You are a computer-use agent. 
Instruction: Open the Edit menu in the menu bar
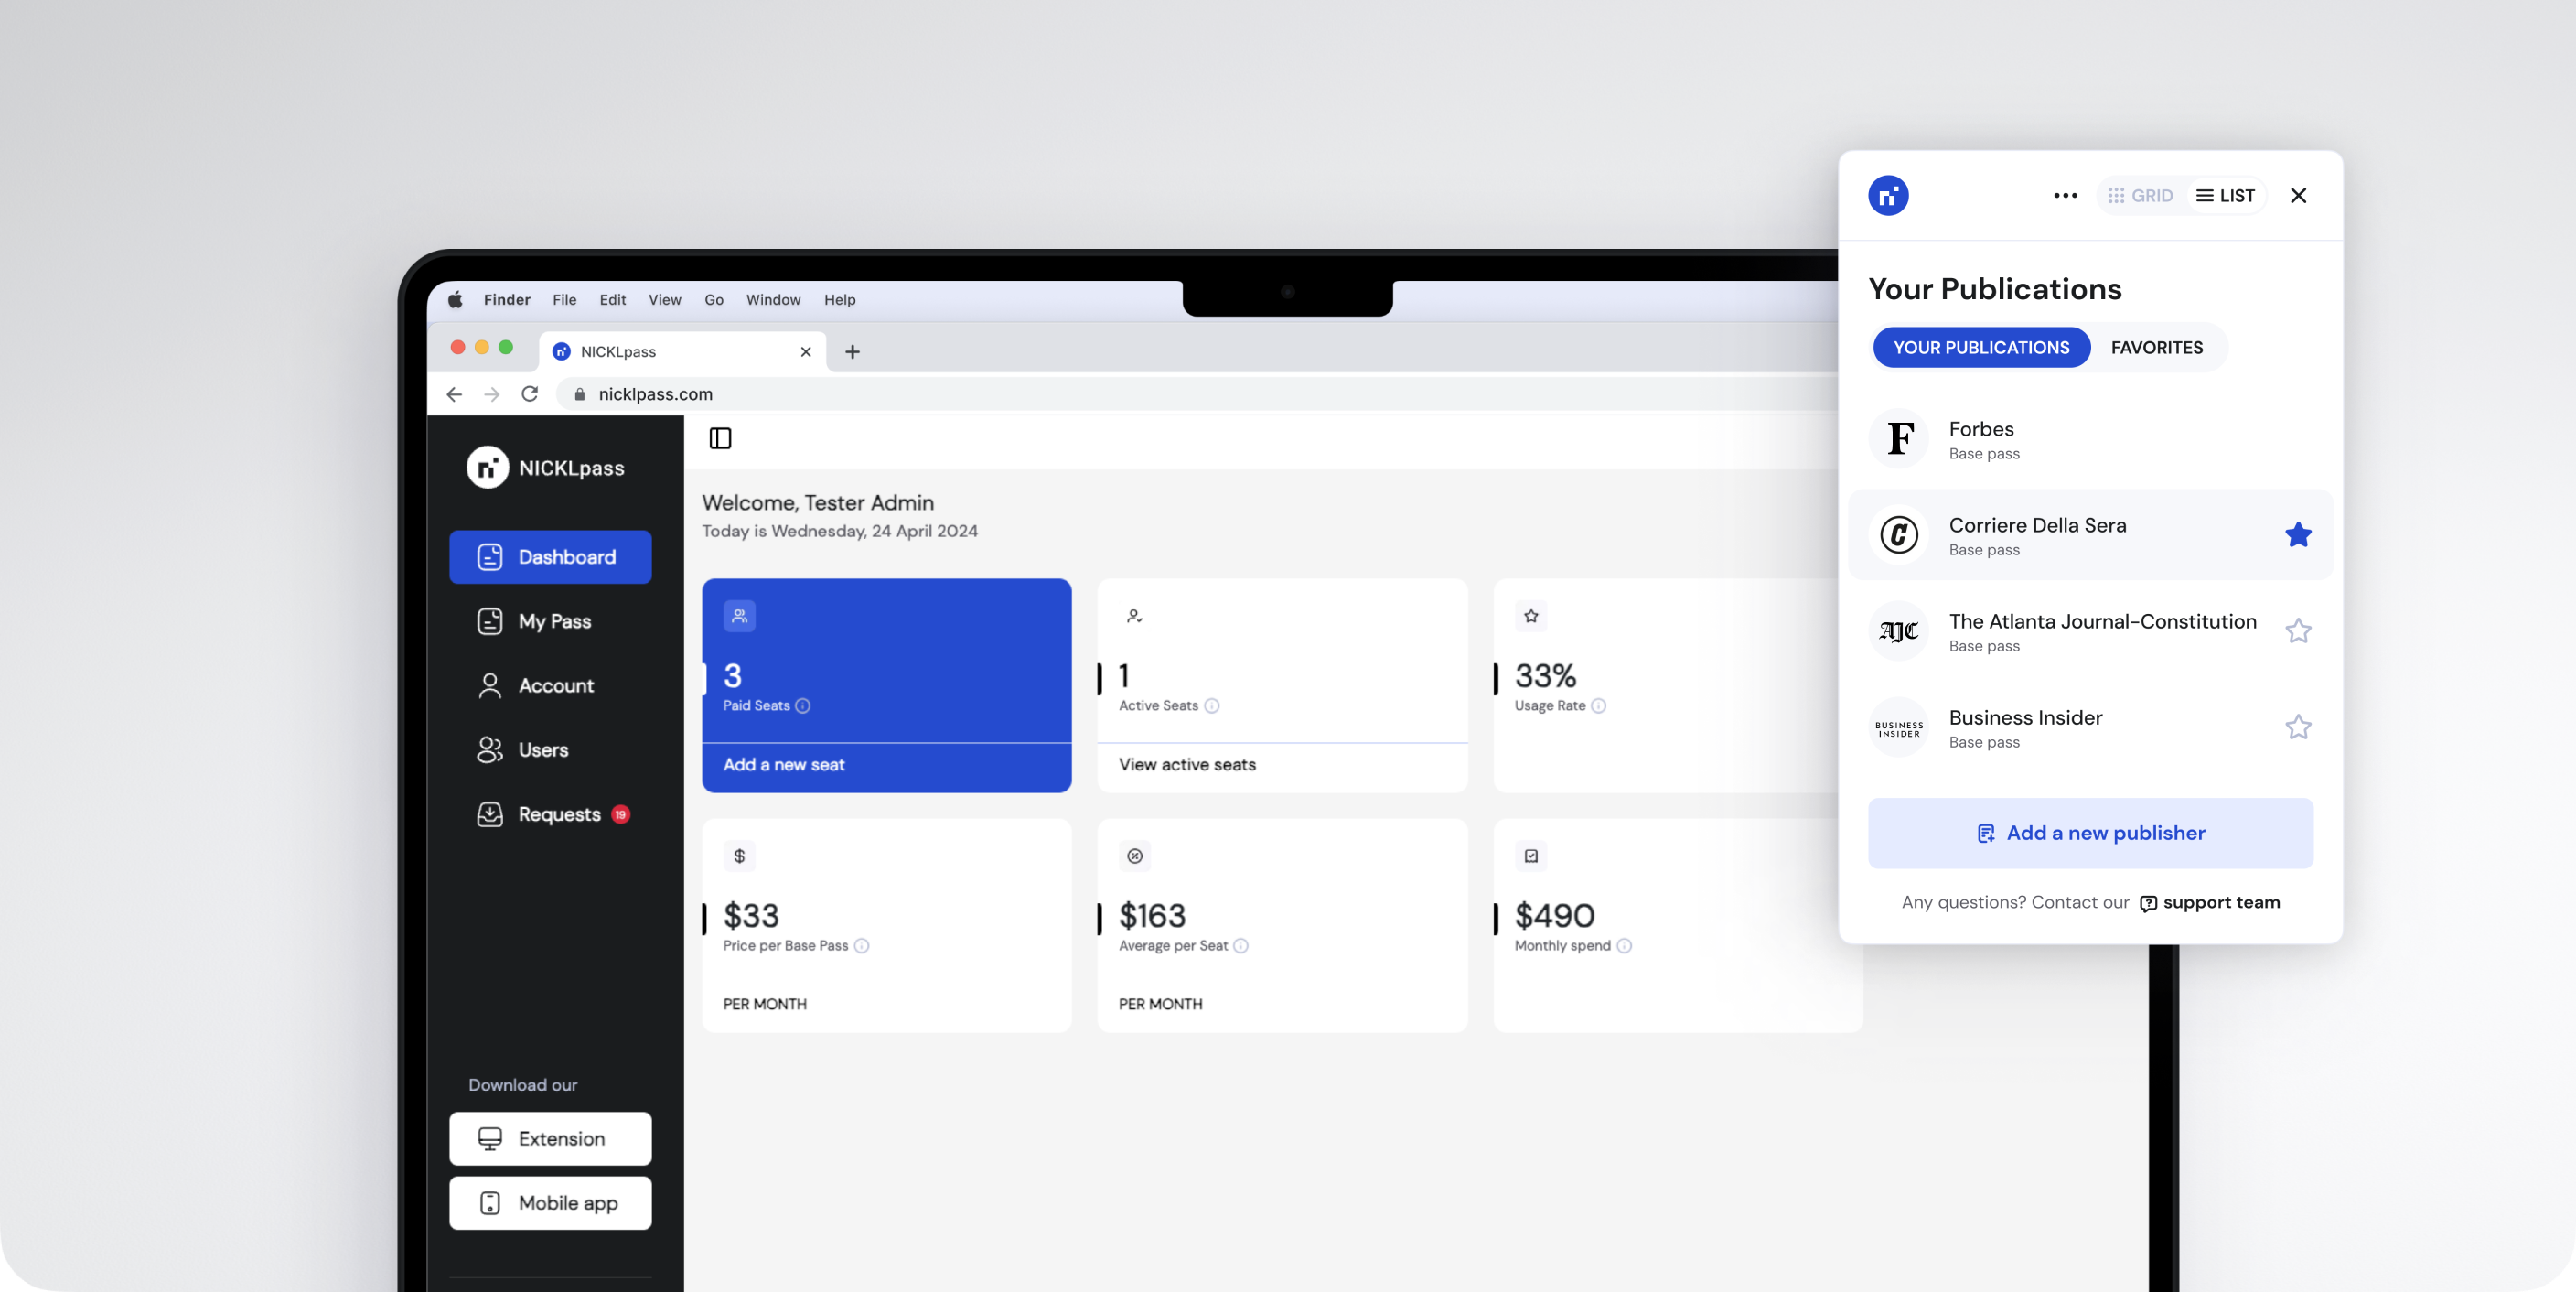(612, 300)
